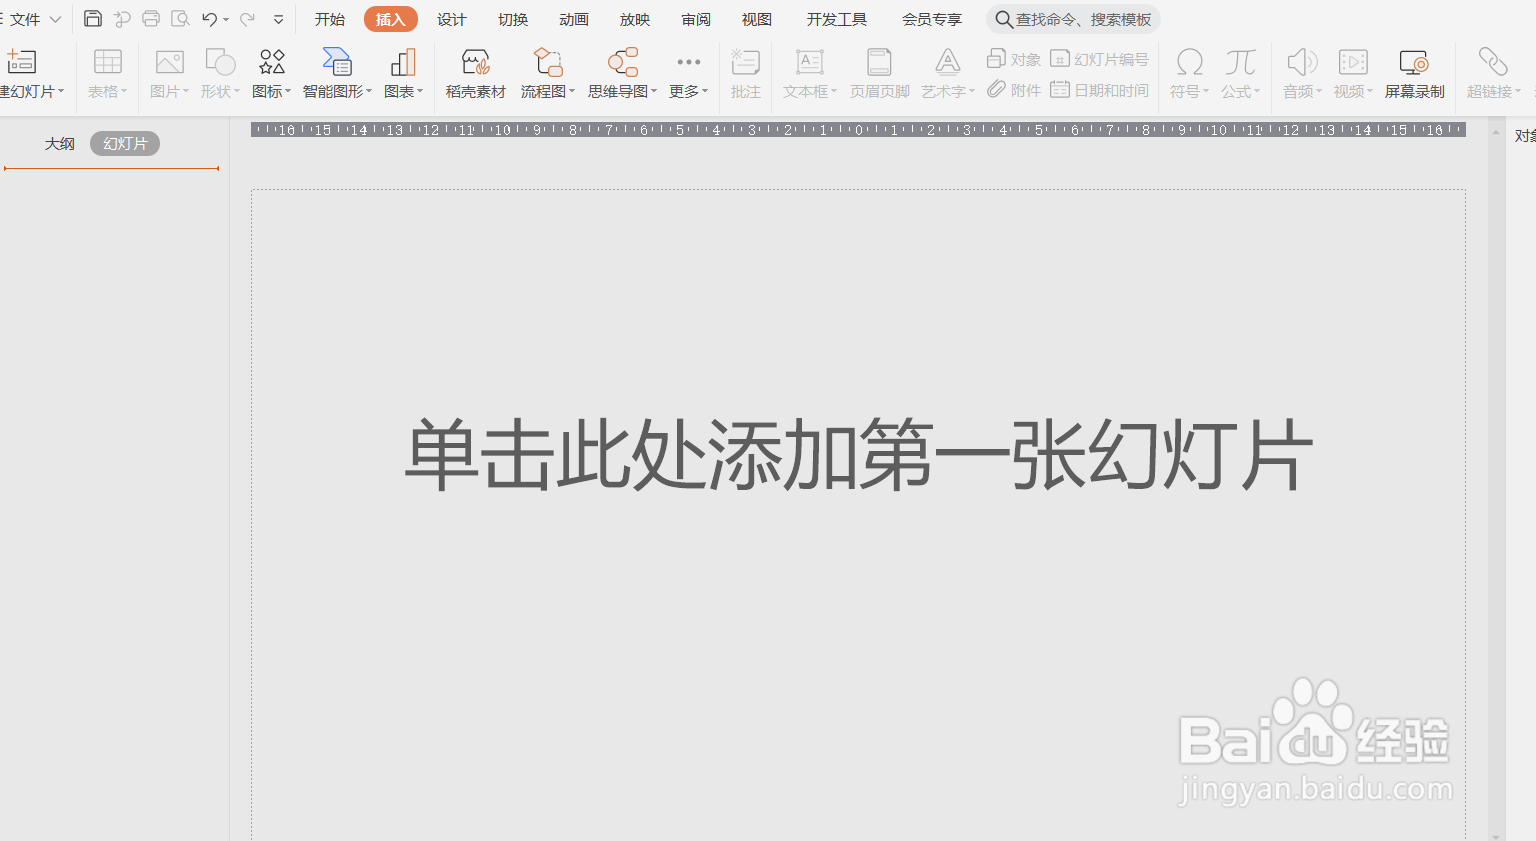The width and height of the screenshot is (1536, 841).
Task: Click the export to PDF icon
Action: coord(122,19)
